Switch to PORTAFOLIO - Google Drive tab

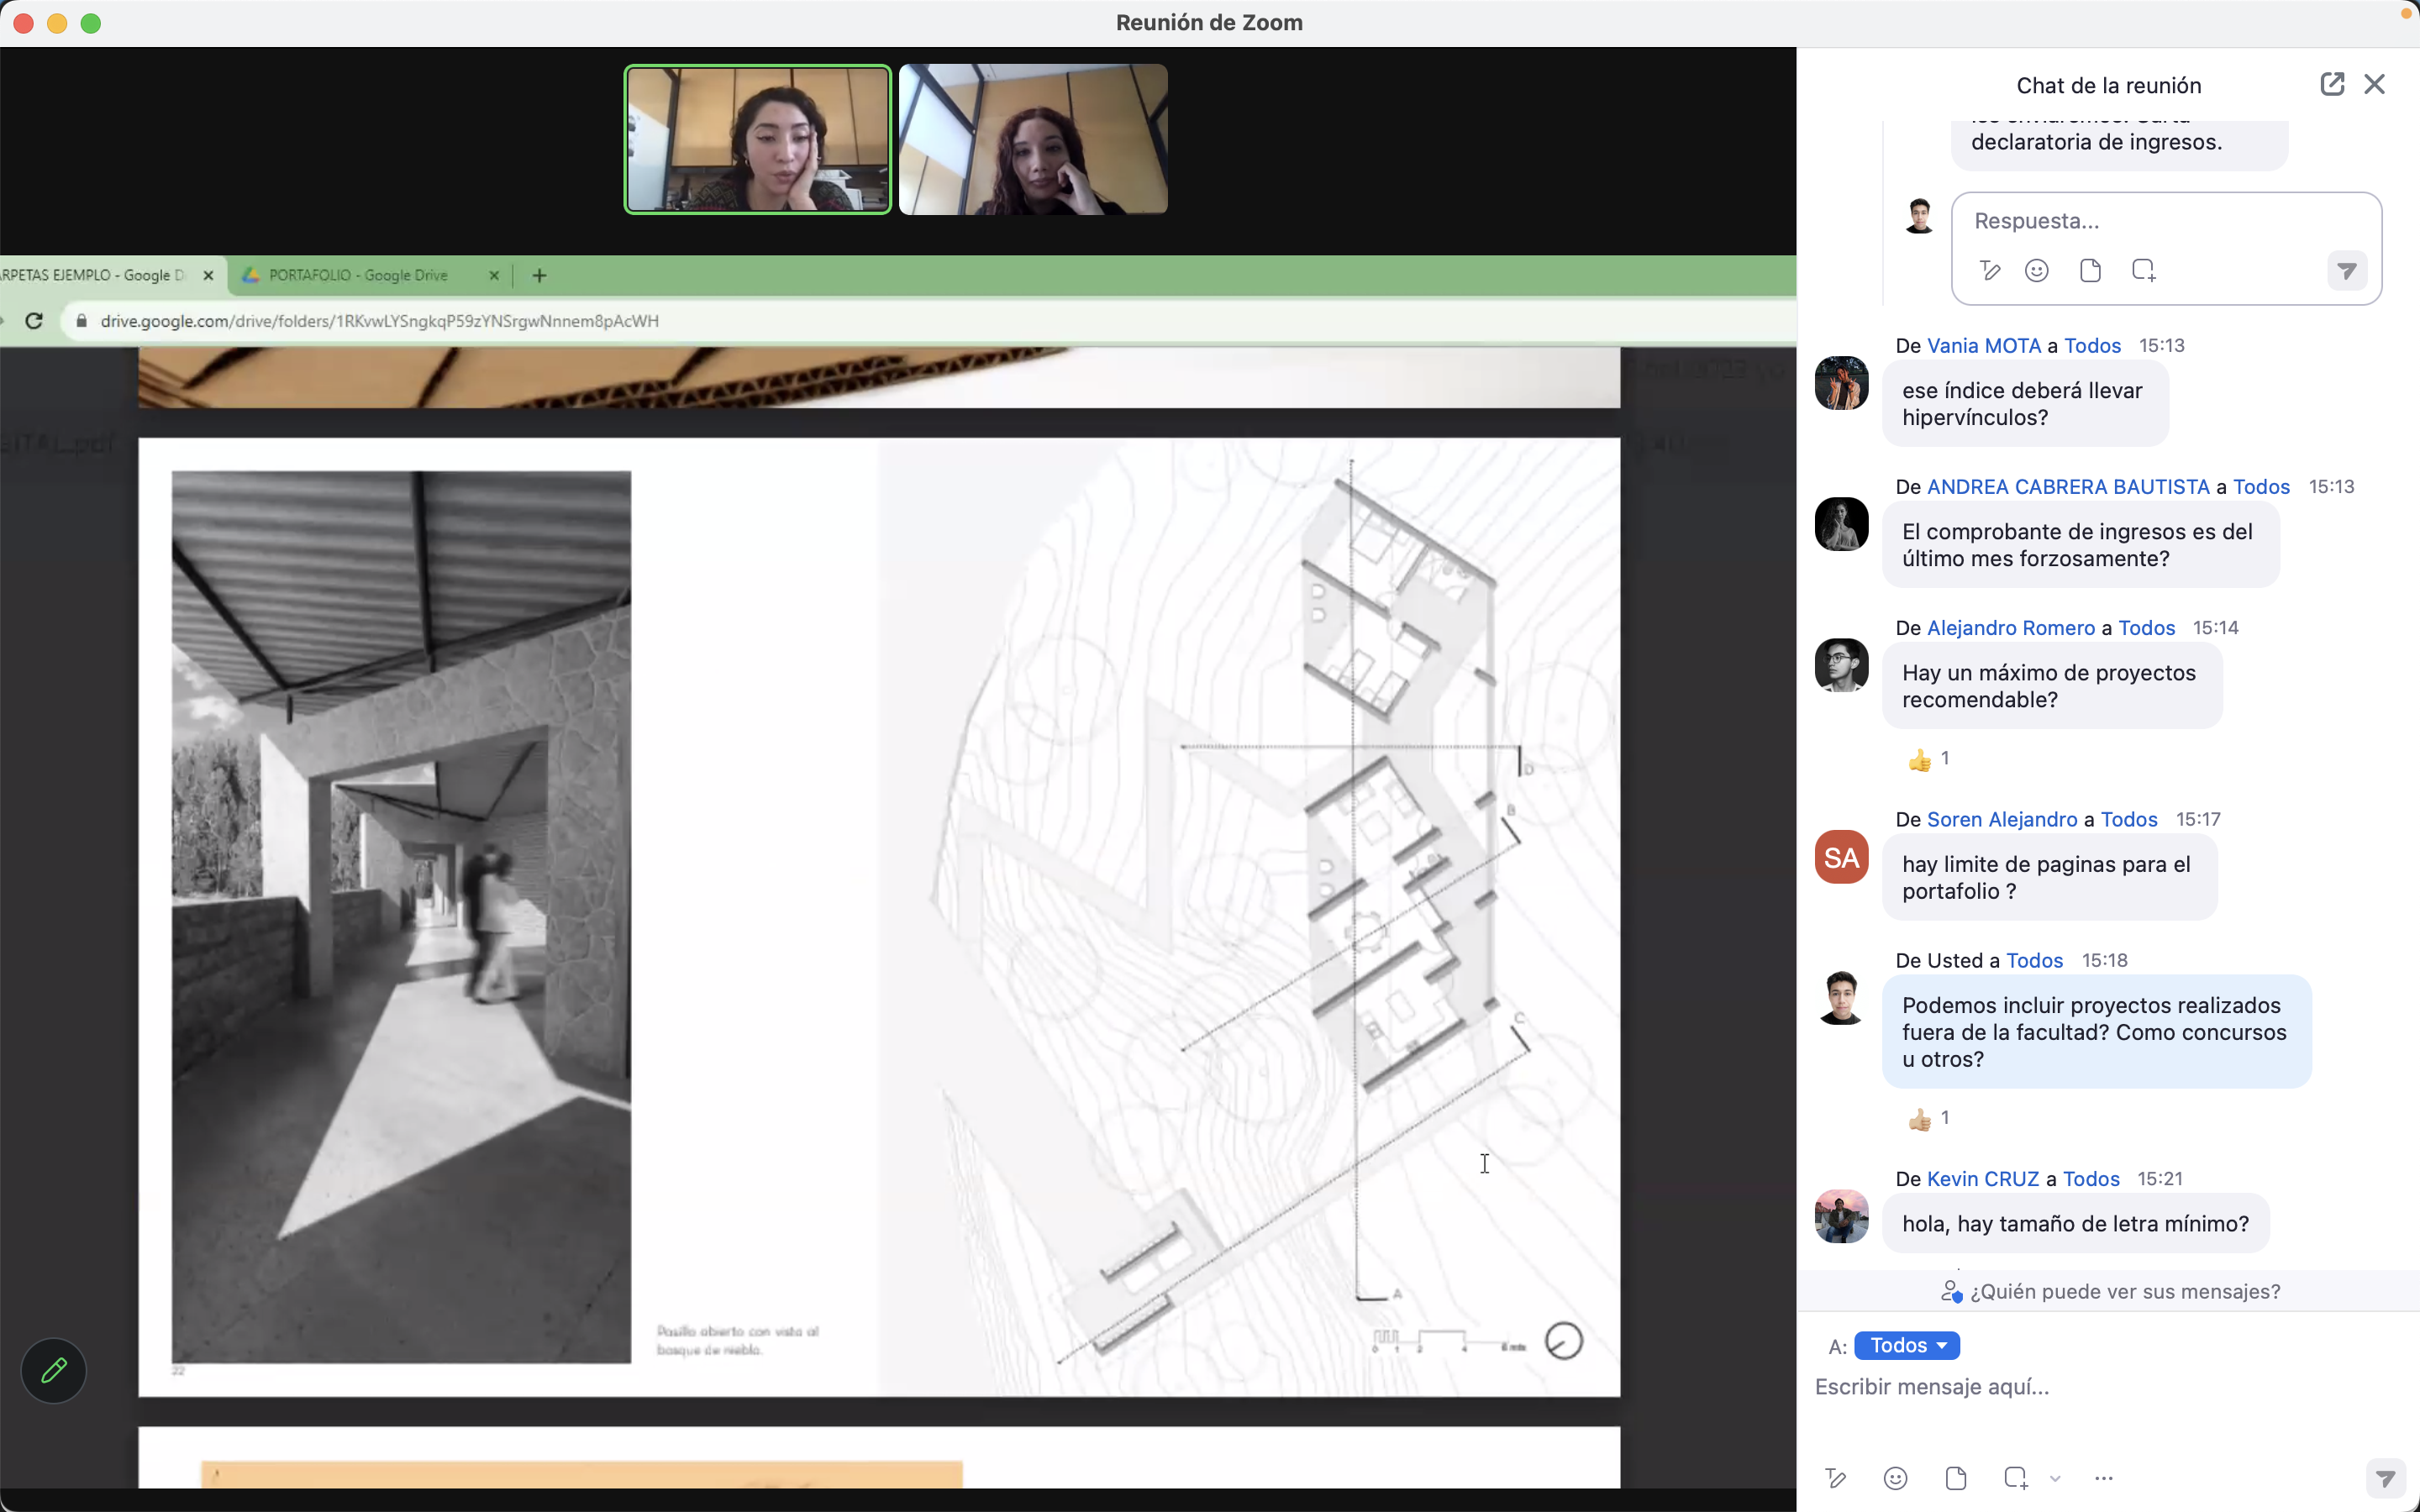tap(358, 275)
